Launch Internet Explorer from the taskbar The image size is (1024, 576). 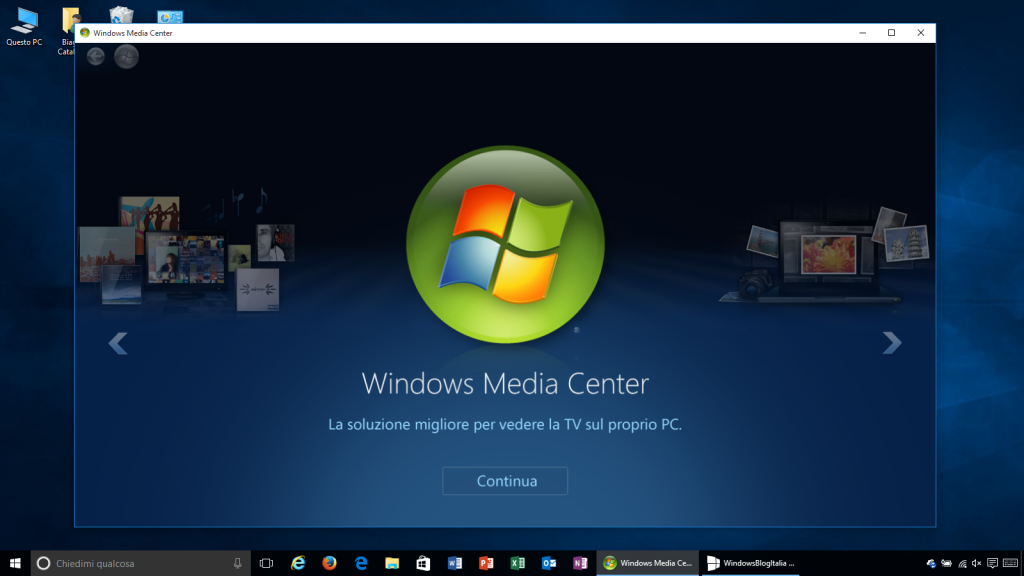coord(298,563)
